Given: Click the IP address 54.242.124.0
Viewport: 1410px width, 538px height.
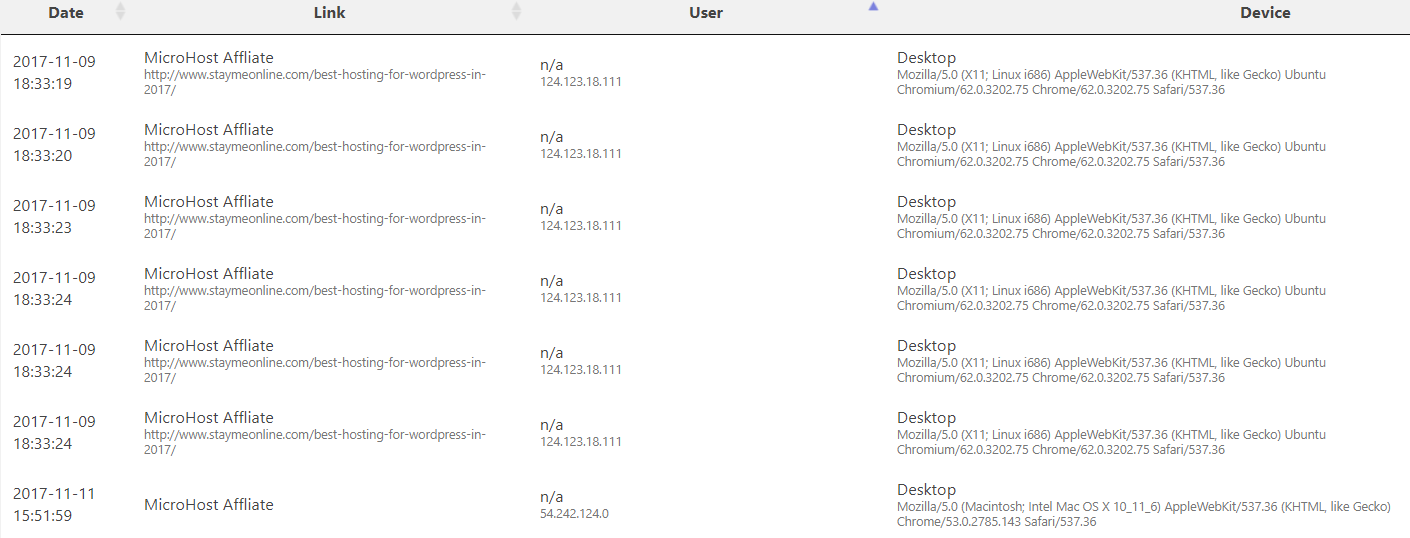Looking at the screenshot, I should point(574,514).
